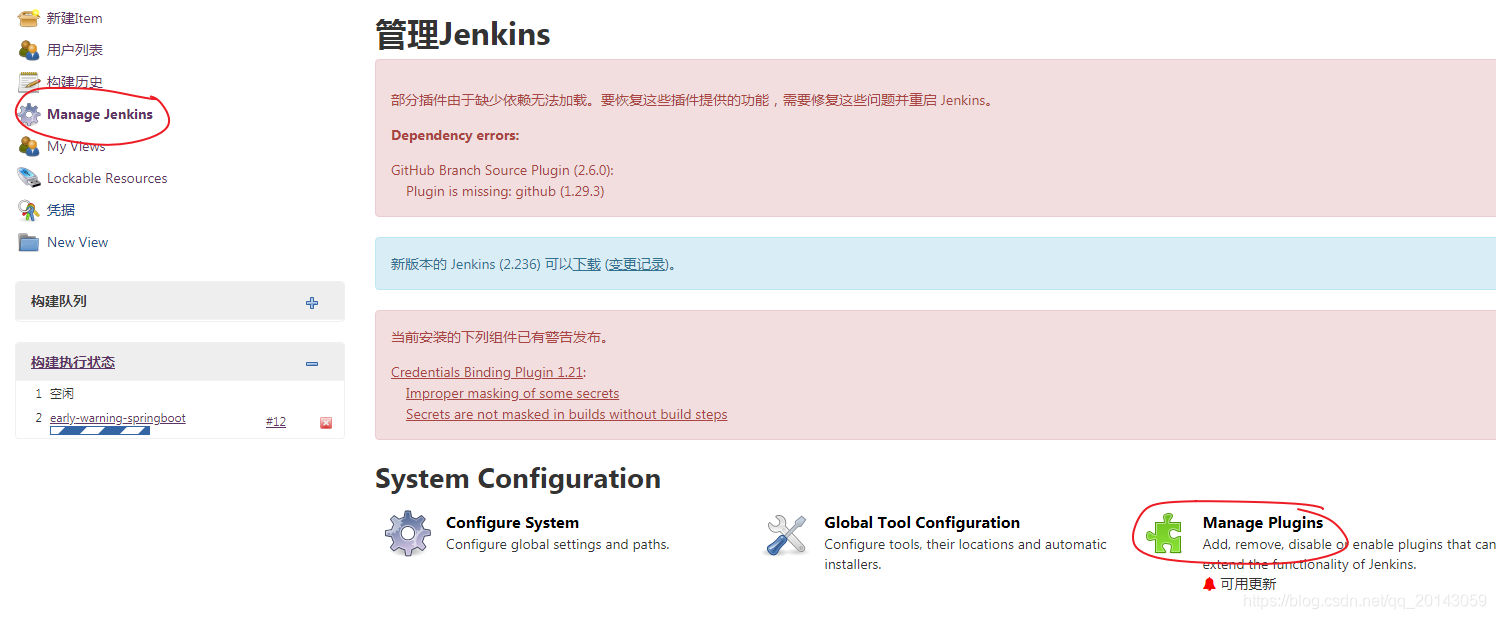Viewport: 1496px width, 619px height.
Task: Click the Configure System gear icon
Action: pyautogui.click(x=408, y=534)
